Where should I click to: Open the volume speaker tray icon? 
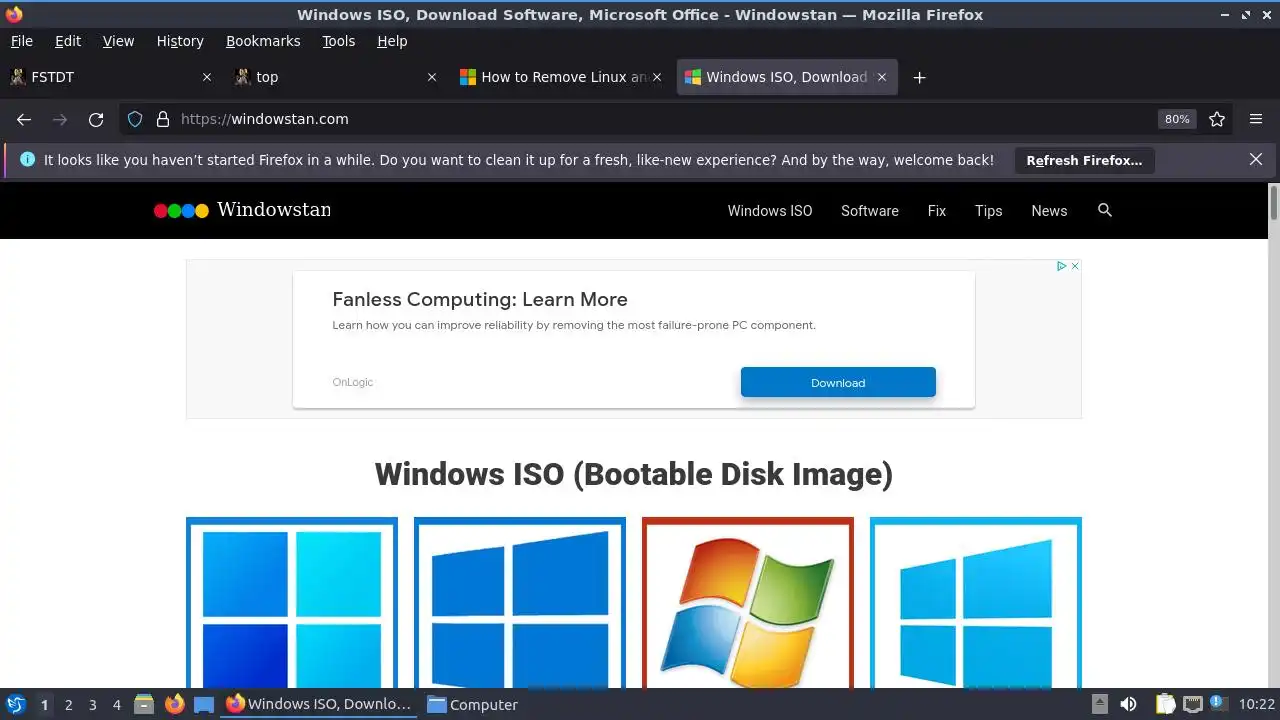click(x=1128, y=704)
